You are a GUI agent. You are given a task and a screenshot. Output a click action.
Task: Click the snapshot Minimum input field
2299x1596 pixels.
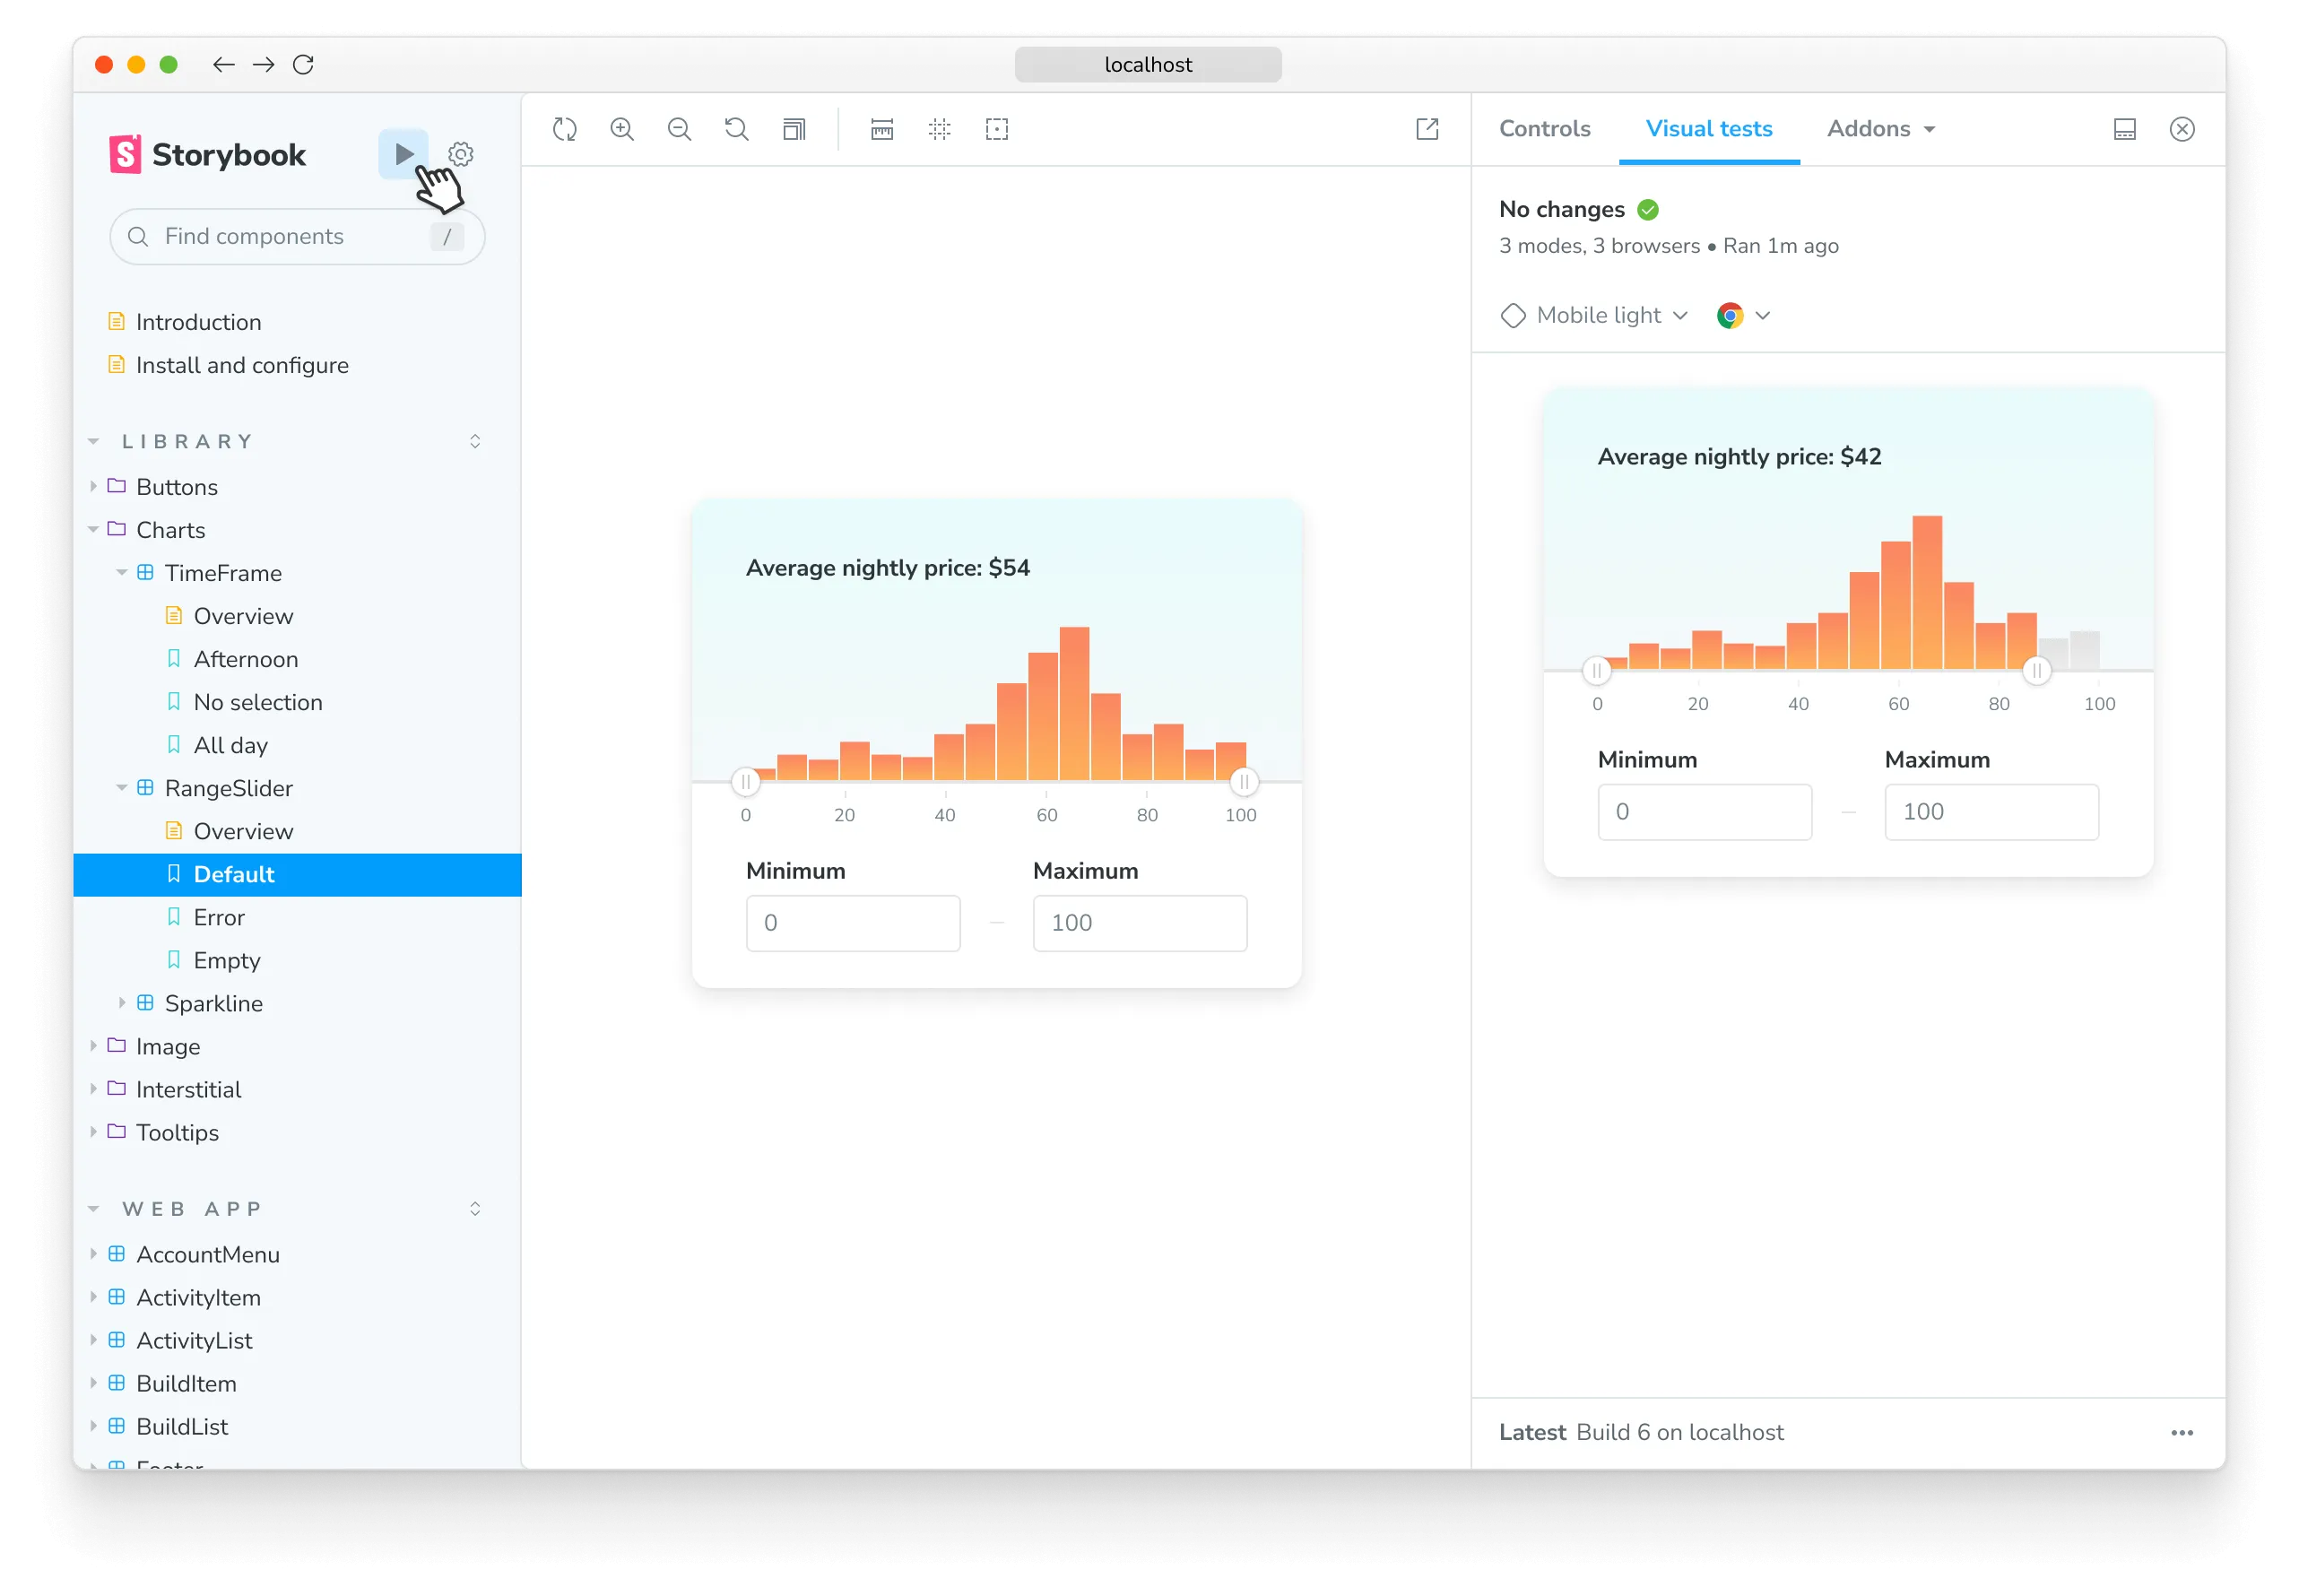(x=1704, y=812)
